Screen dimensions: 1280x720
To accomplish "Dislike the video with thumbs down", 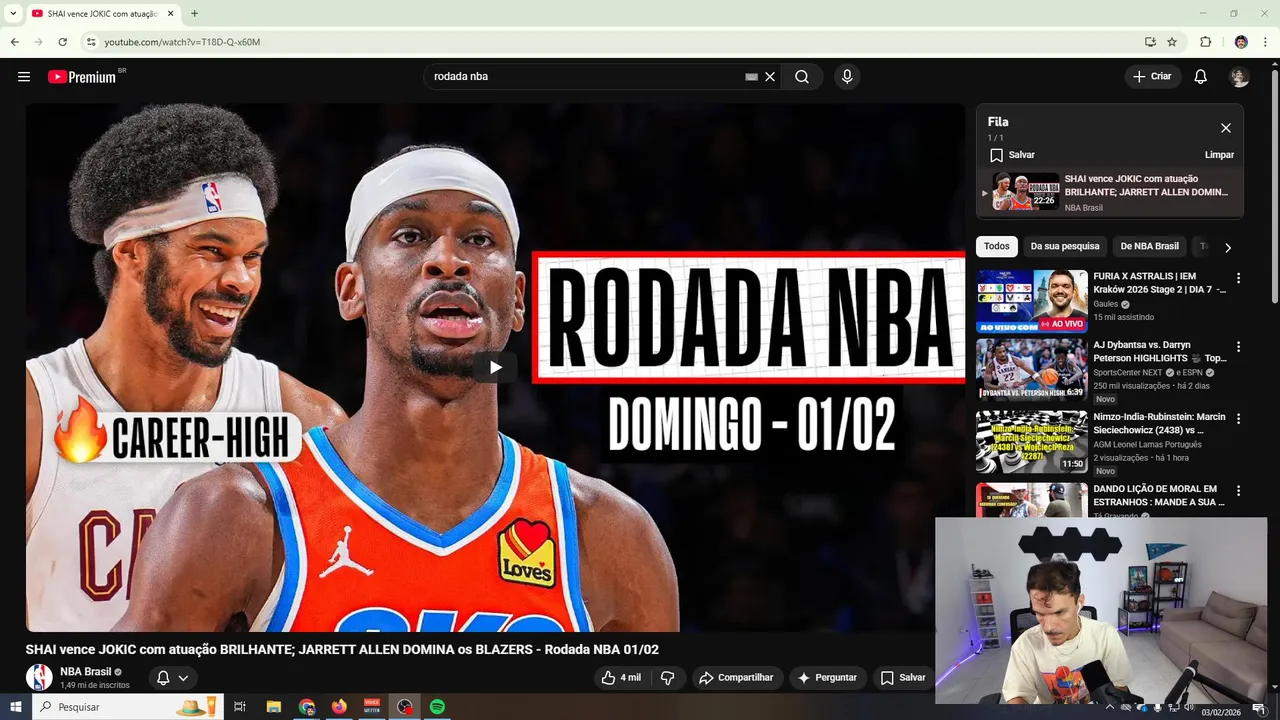I will (x=667, y=678).
